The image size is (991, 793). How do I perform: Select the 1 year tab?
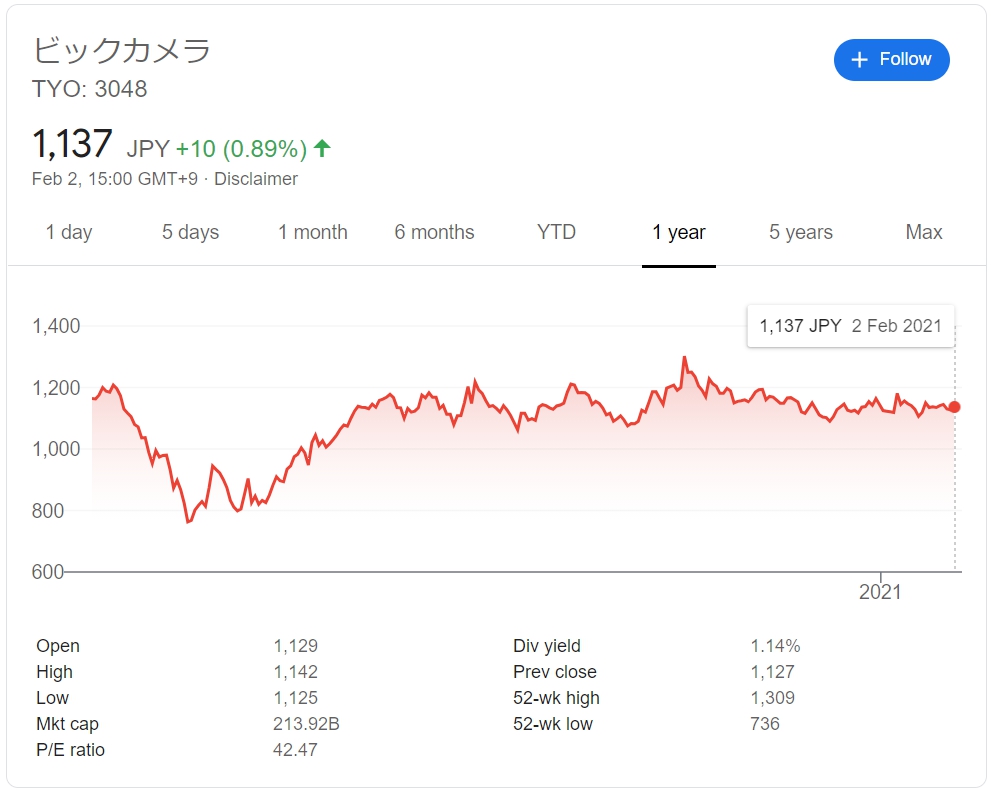point(679,232)
